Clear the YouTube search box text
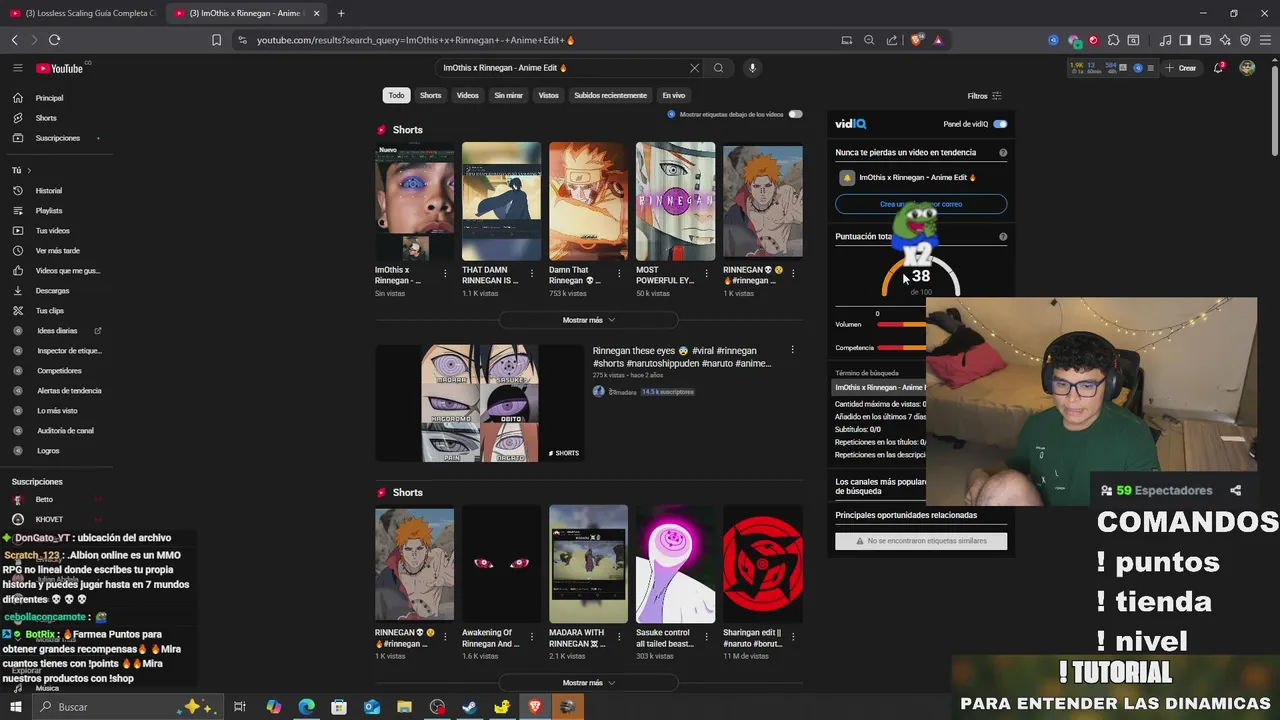This screenshot has width=1280, height=720. click(694, 68)
